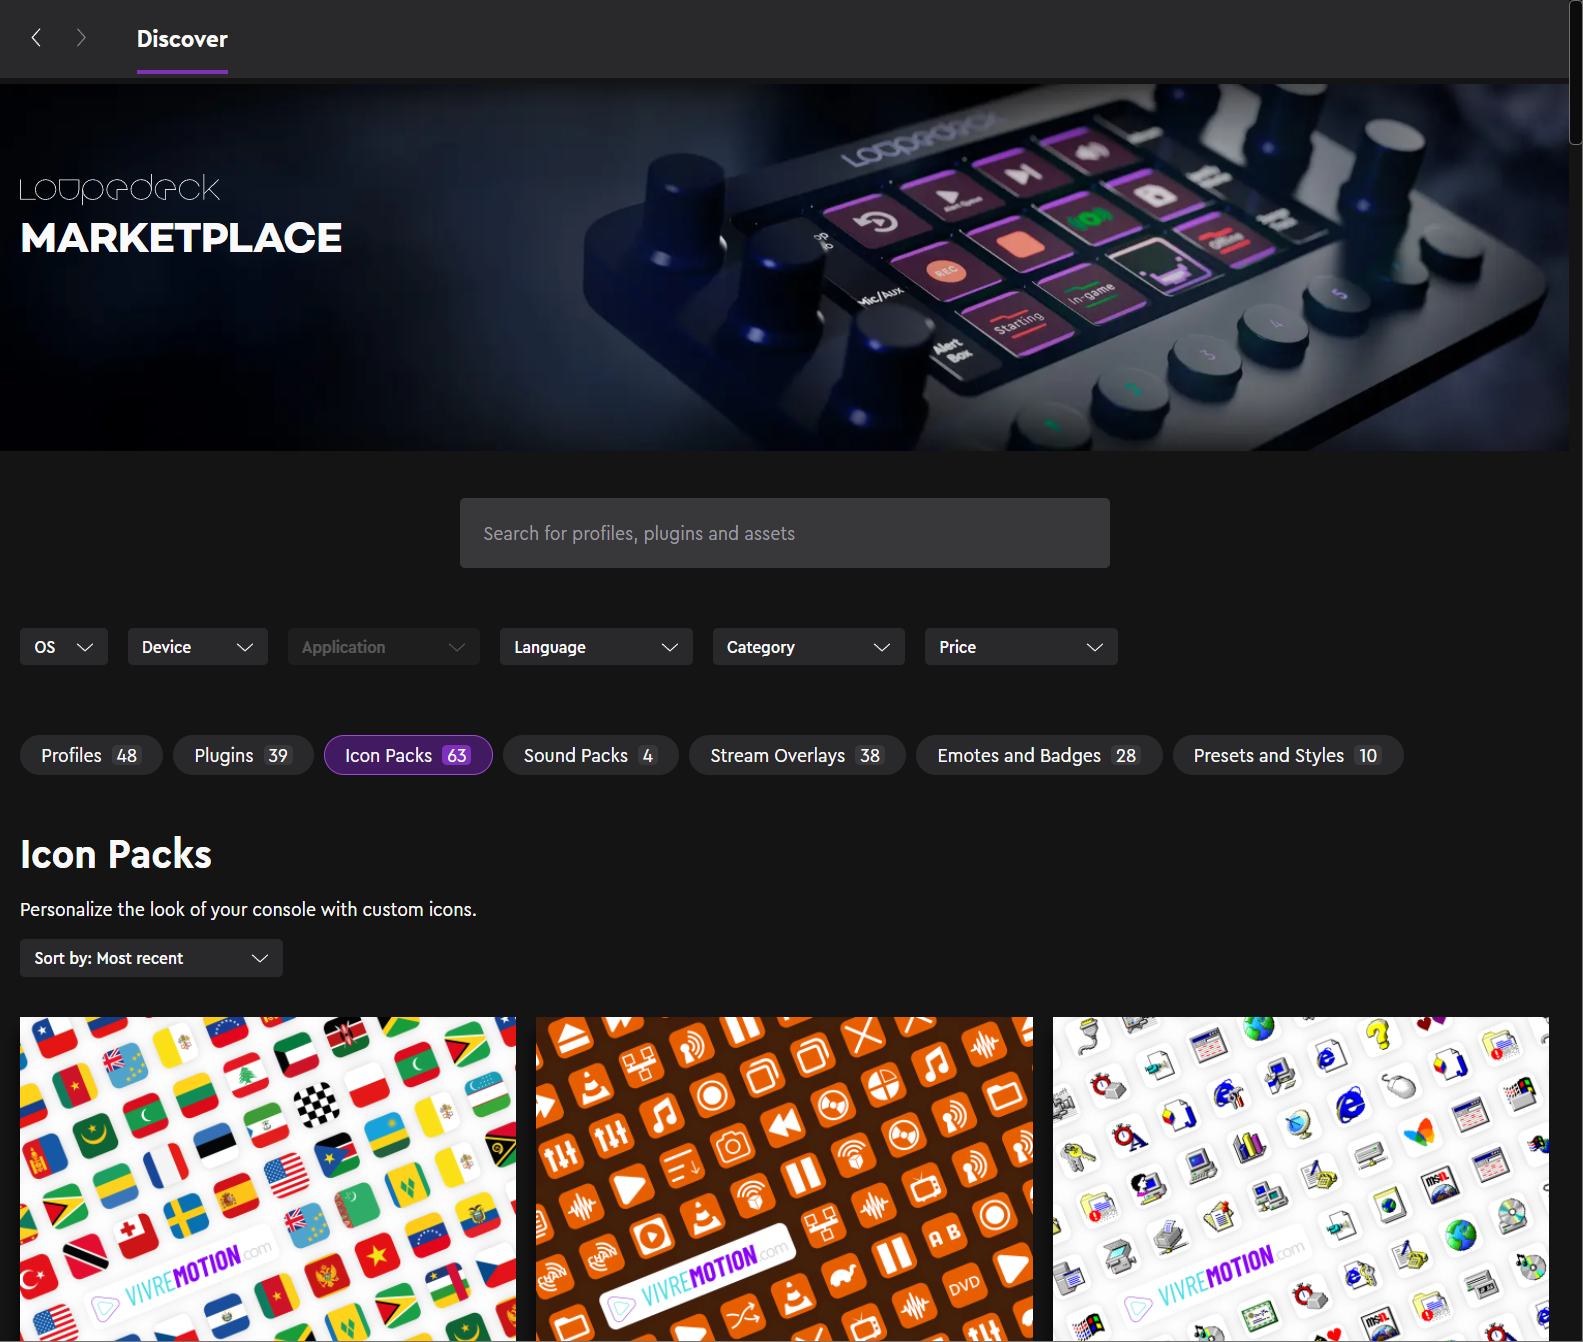Image resolution: width=1583 pixels, height=1342 pixels.
Task: Click the Loupedeck Marketplace logo
Action: (x=181, y=217)
